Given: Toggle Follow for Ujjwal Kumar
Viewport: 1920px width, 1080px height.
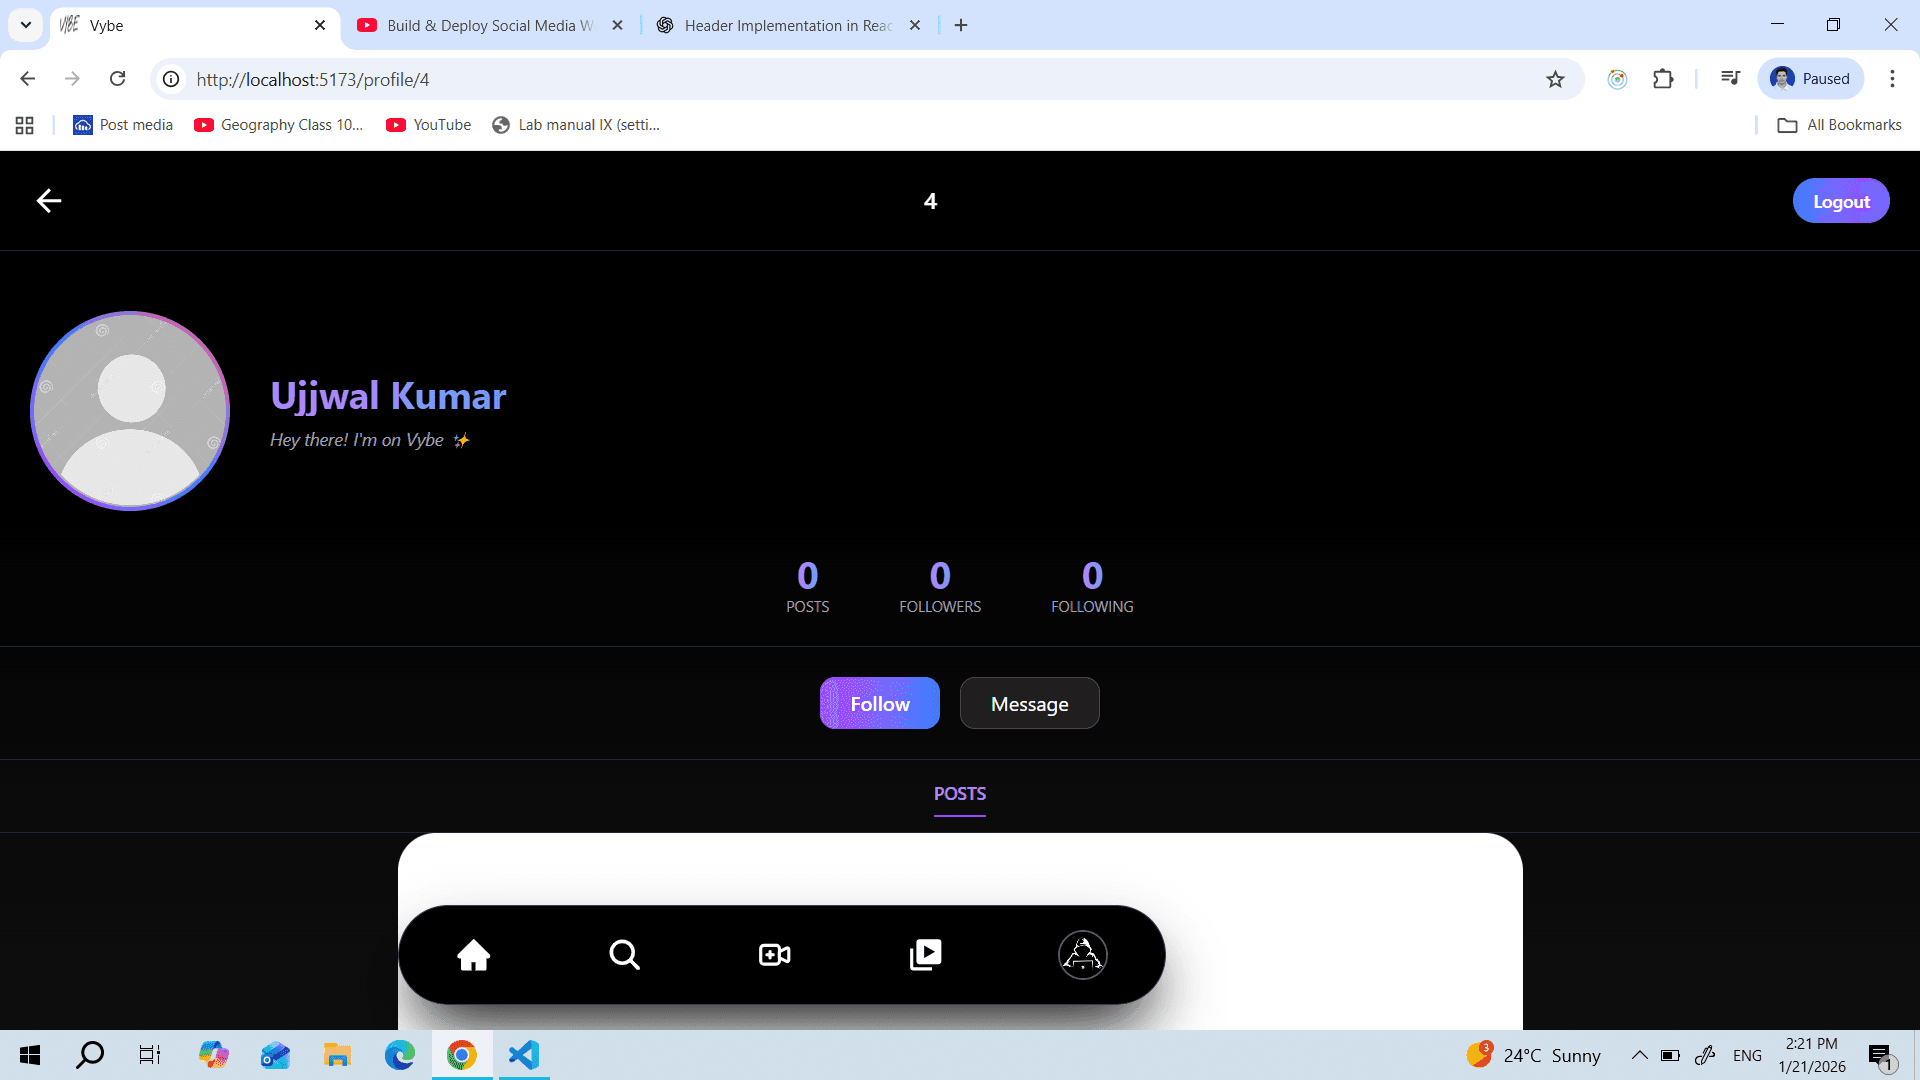Looking at the screenshot, I should click(879, 703).
